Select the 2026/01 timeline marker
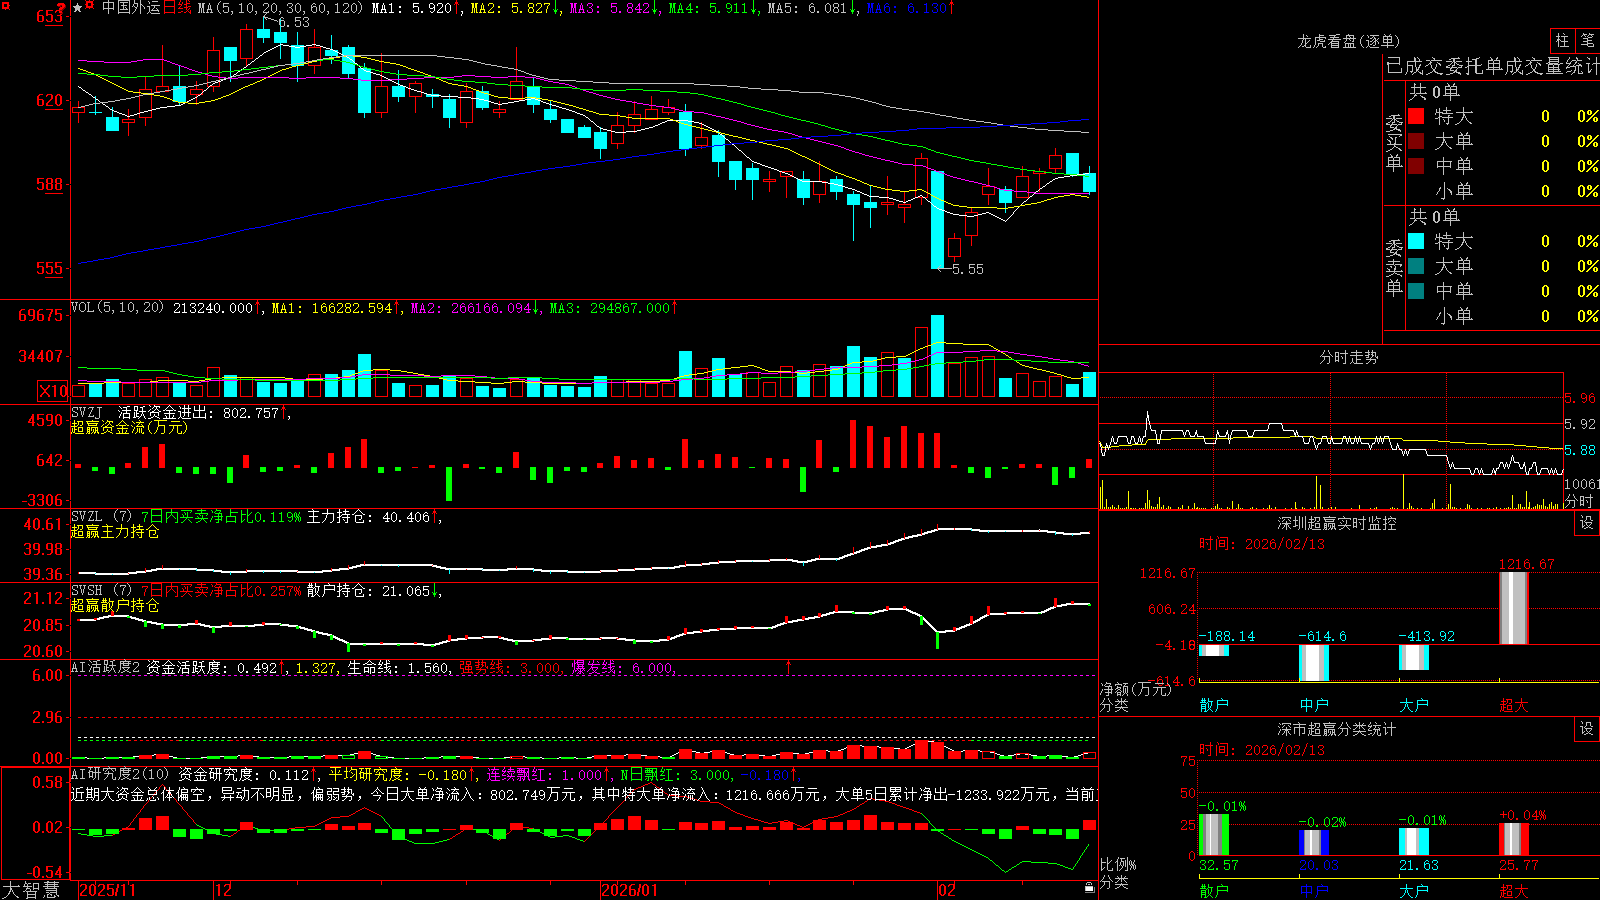 (630, 890)
